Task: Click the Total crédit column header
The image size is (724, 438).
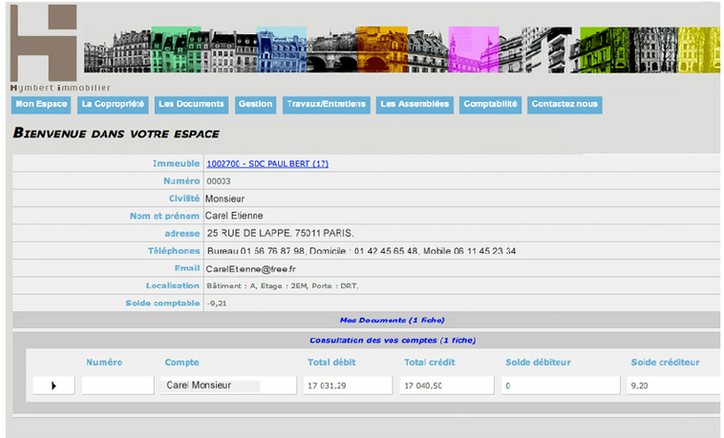Action: click(x=429, y=362)
